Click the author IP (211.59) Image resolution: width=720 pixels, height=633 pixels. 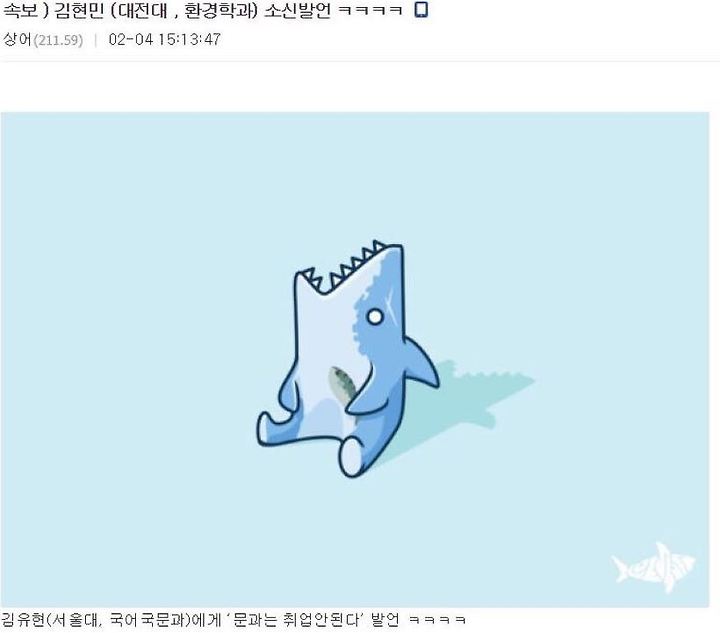click(x=58, y=40)
